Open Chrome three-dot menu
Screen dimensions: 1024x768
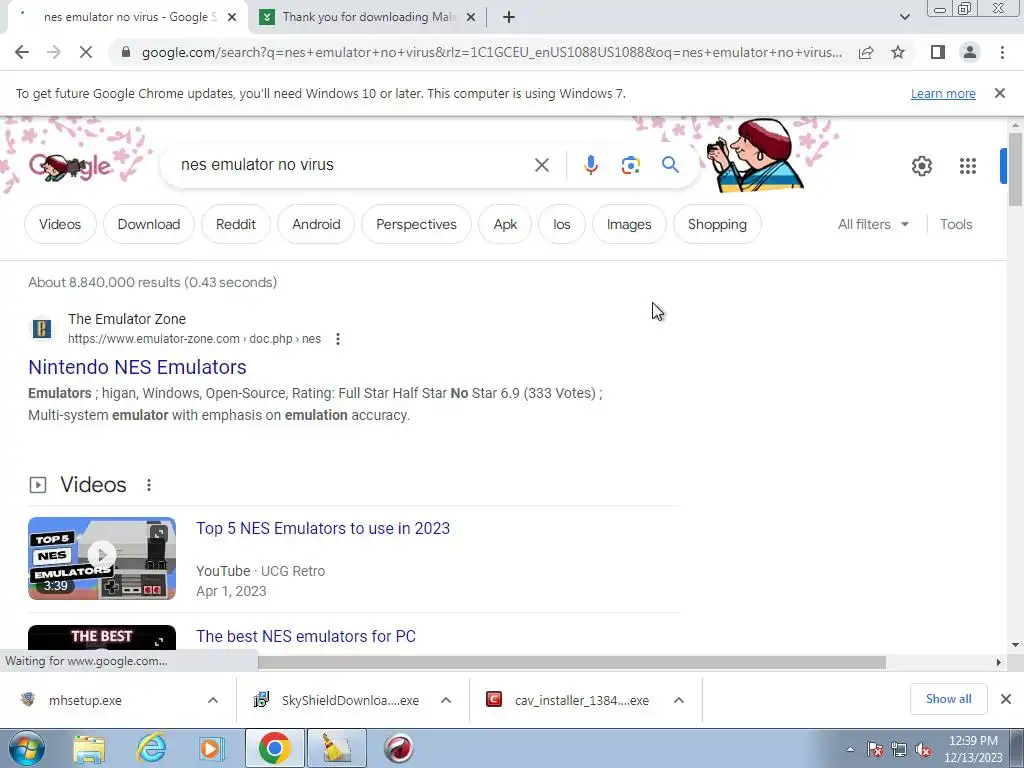[1002, 52]
